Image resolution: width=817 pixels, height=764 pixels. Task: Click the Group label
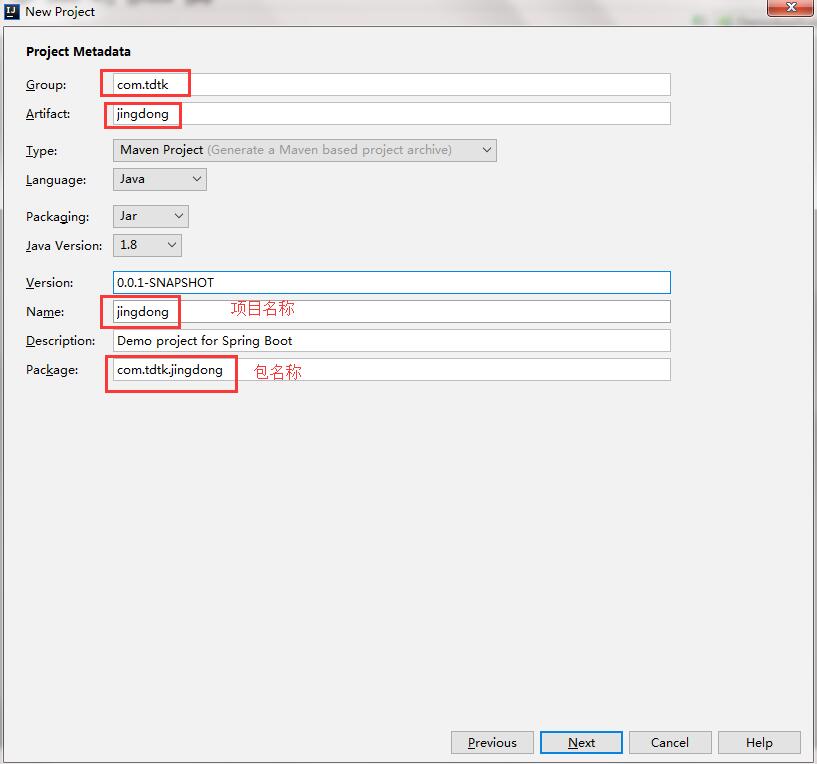coord(46,85)
